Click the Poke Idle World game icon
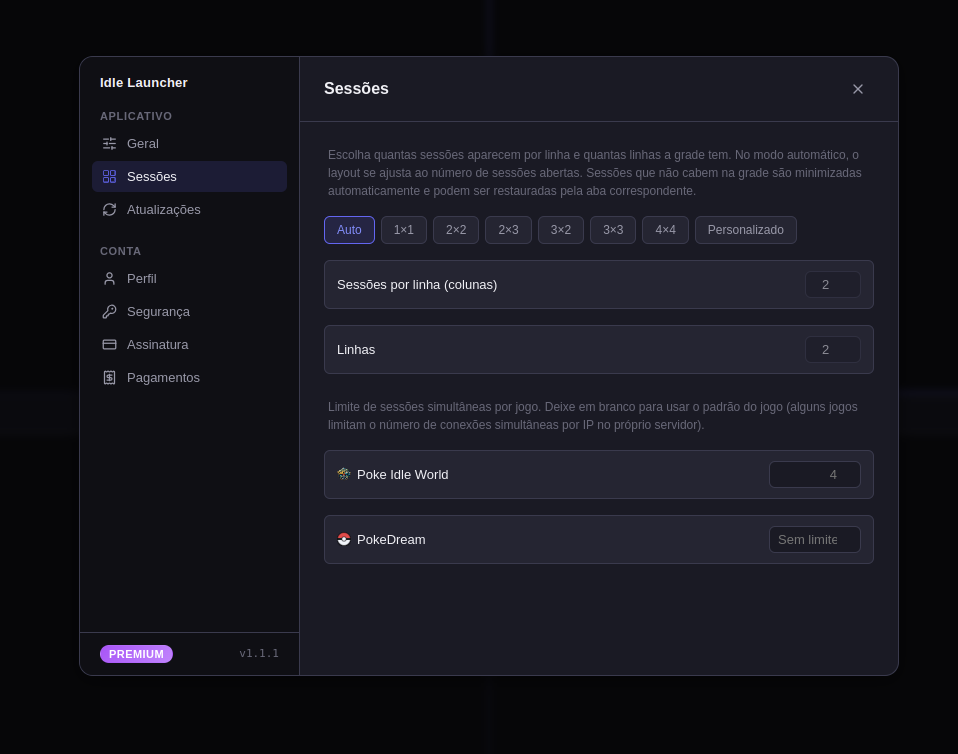Screen dimensions: 958x754 tap(344, 474)
